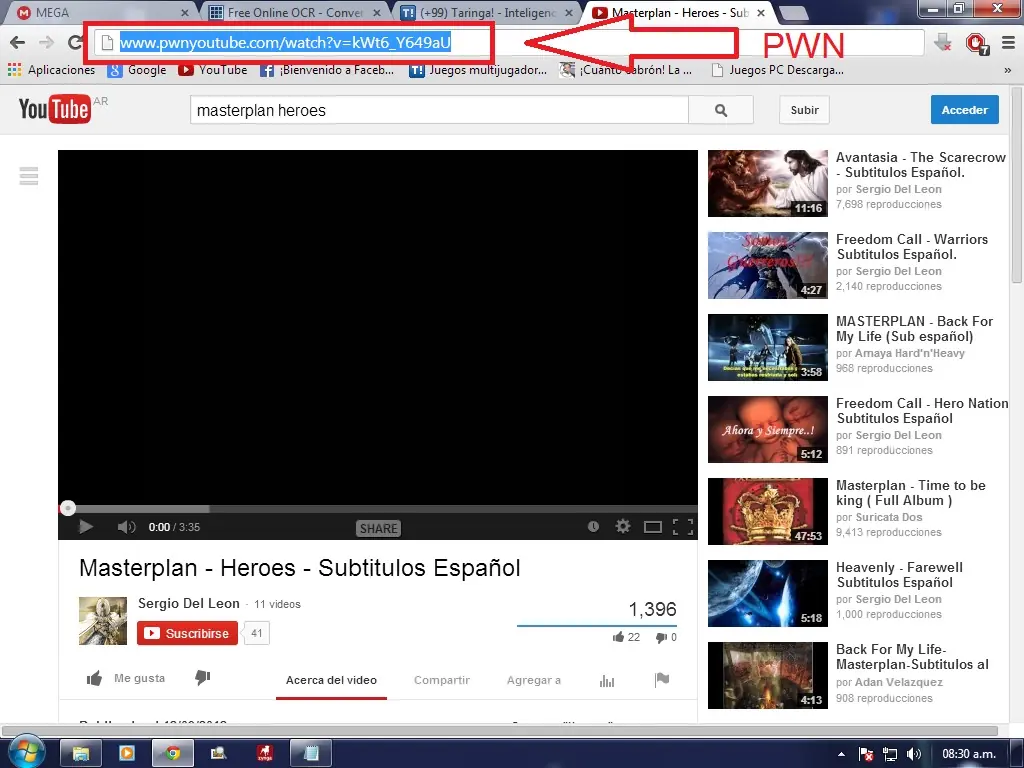Open the system tray volume icon
This screenshot has height=768, width=1024.
(x=914, y=754)
